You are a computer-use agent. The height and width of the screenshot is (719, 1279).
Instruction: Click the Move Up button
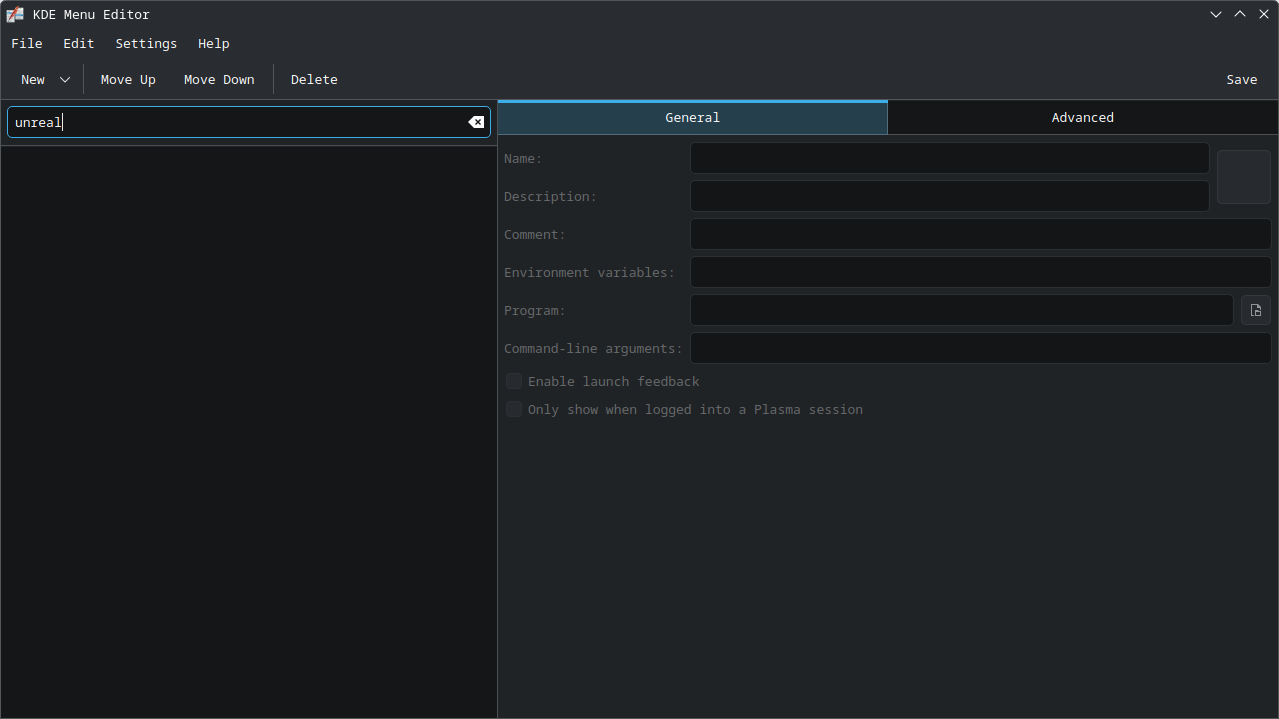(x=128, y=79)
